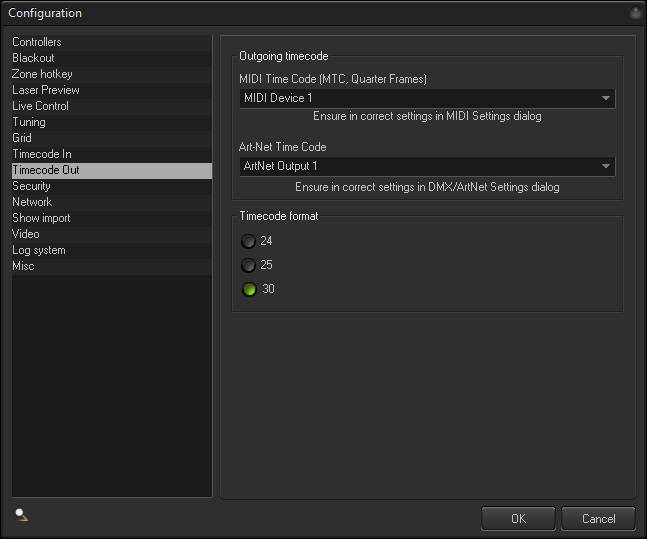Viewport: 647px width, 539px height.
Task: Select the 24 fps timecode format
Action: point(248,241)
